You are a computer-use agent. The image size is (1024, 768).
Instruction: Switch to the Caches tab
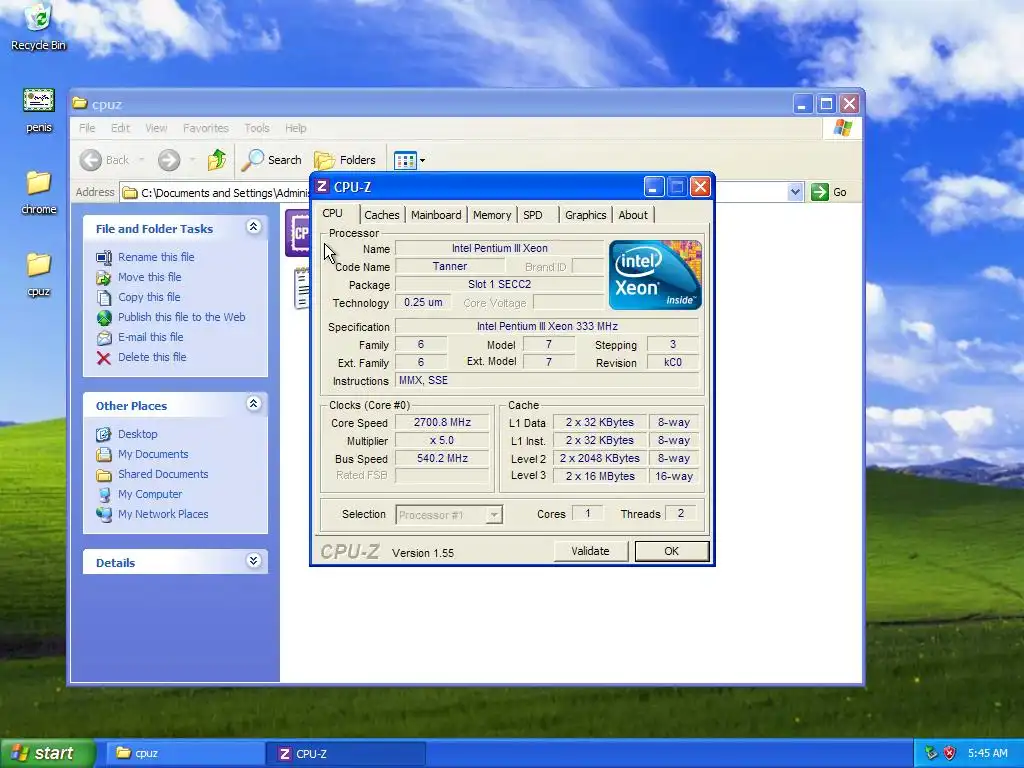click(381, 215)
